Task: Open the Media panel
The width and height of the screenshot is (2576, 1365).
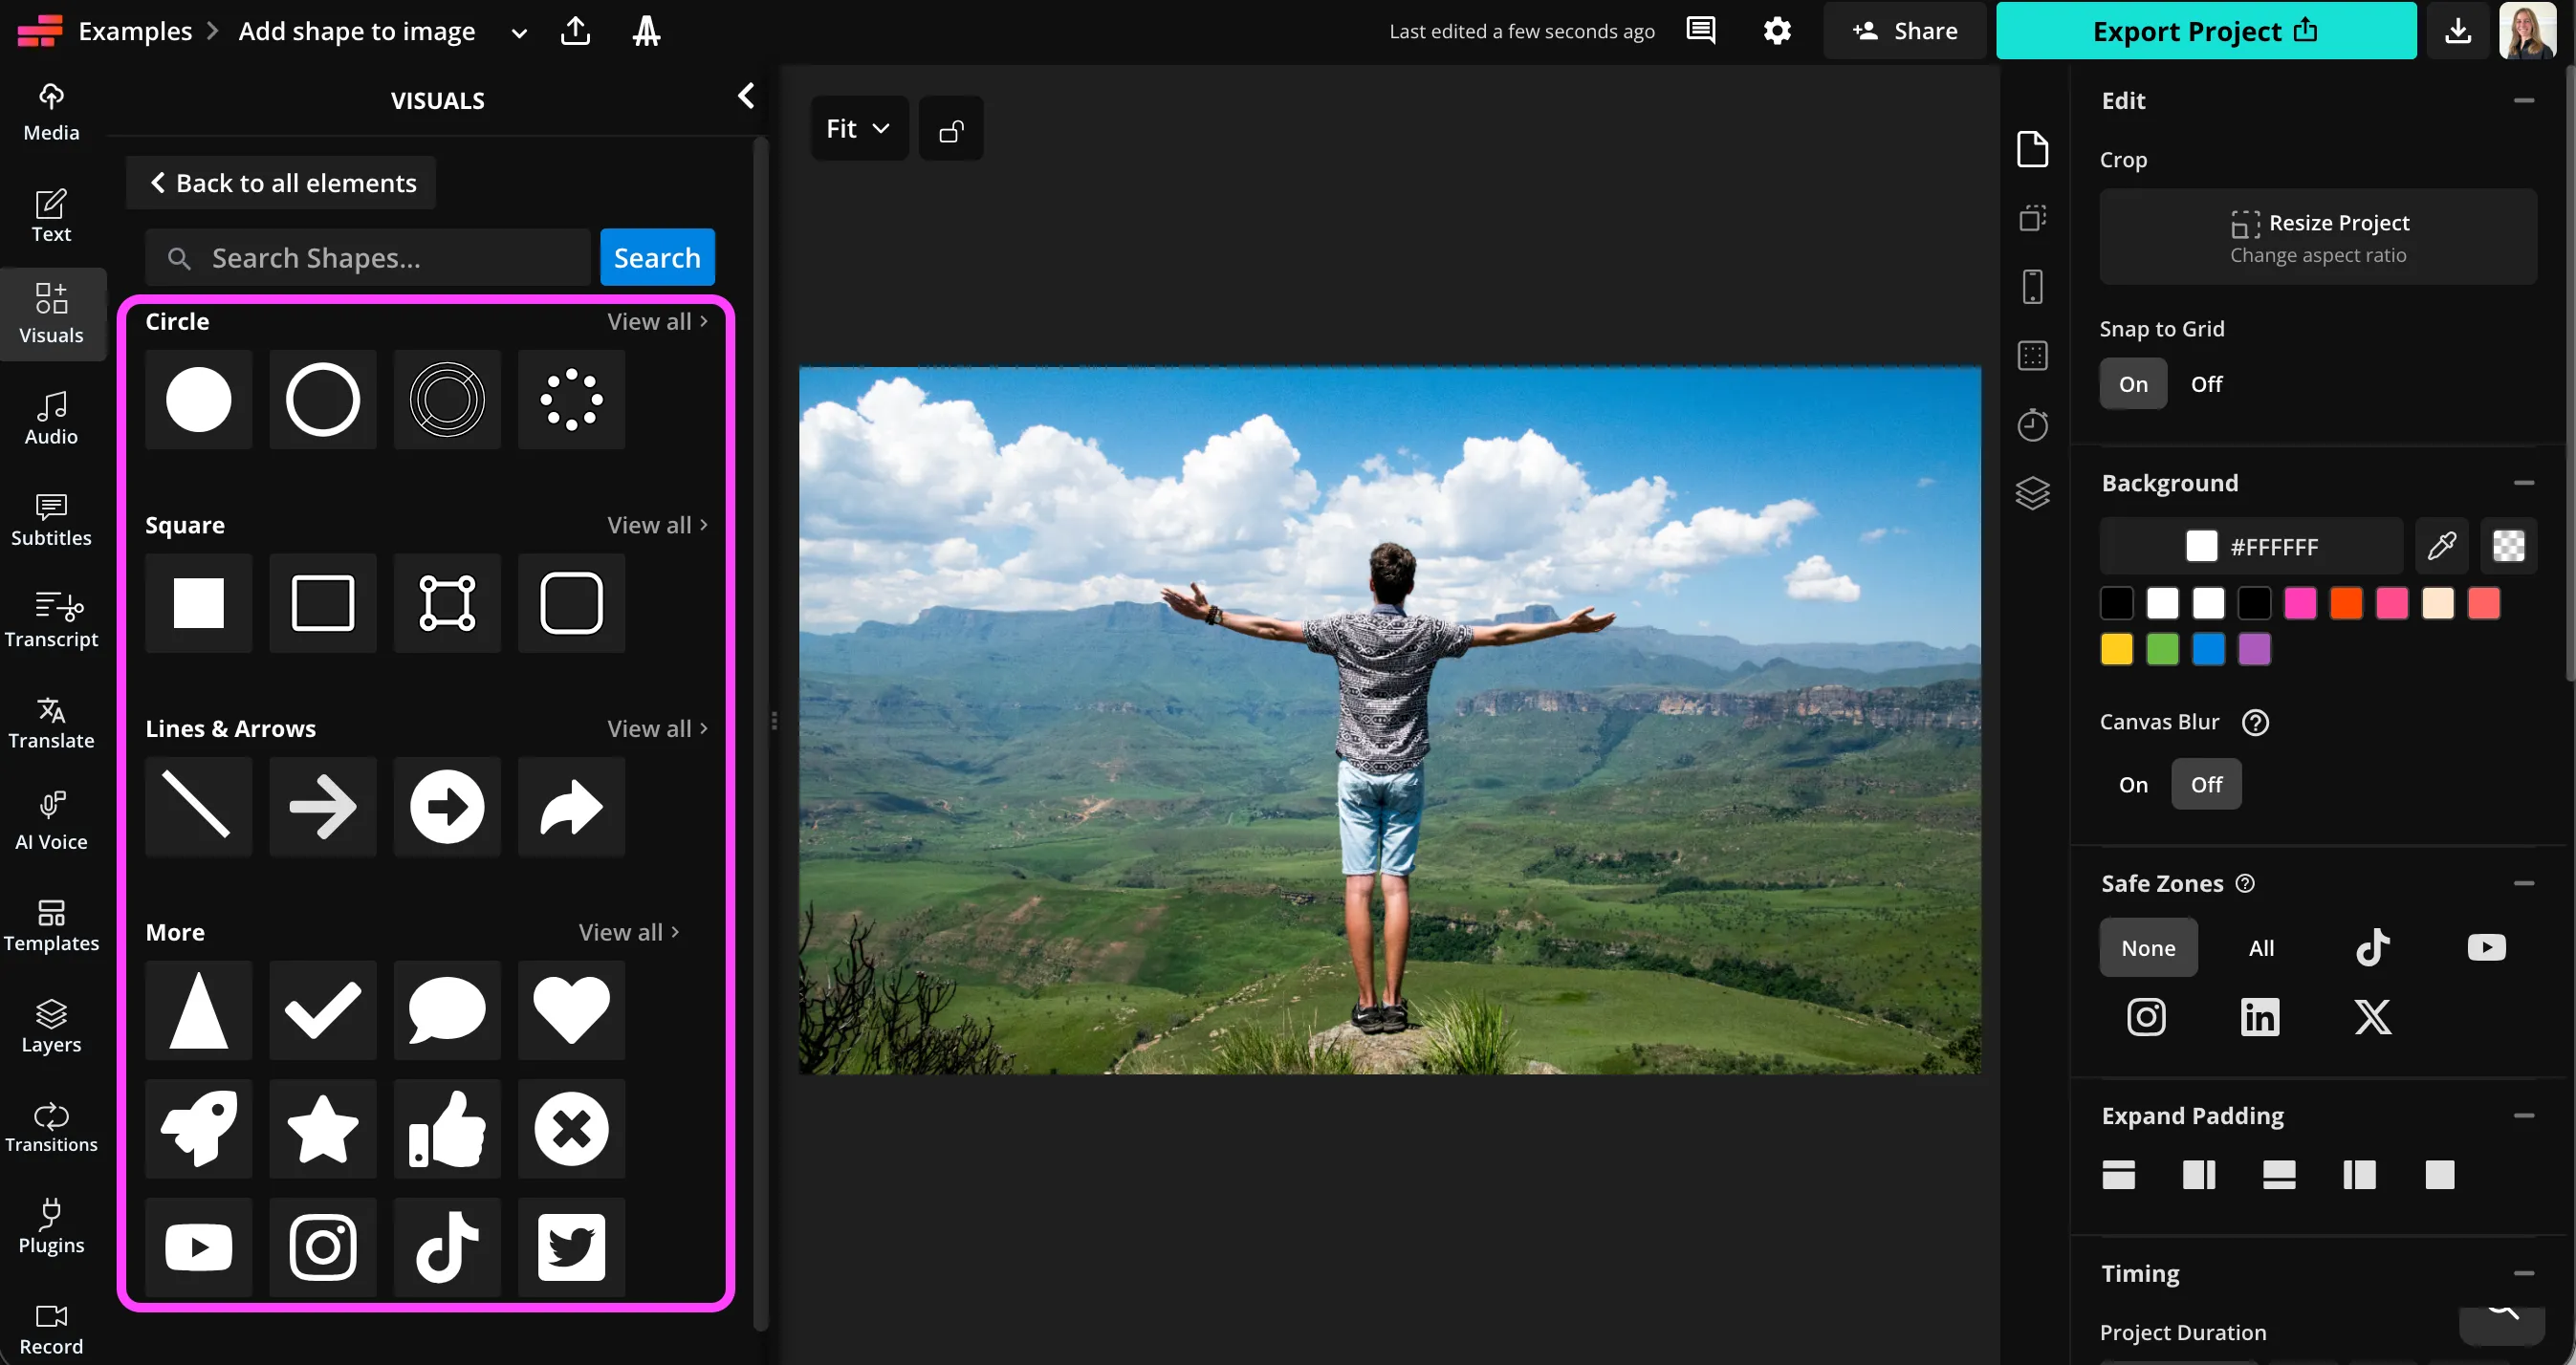Action: [51, 110]
